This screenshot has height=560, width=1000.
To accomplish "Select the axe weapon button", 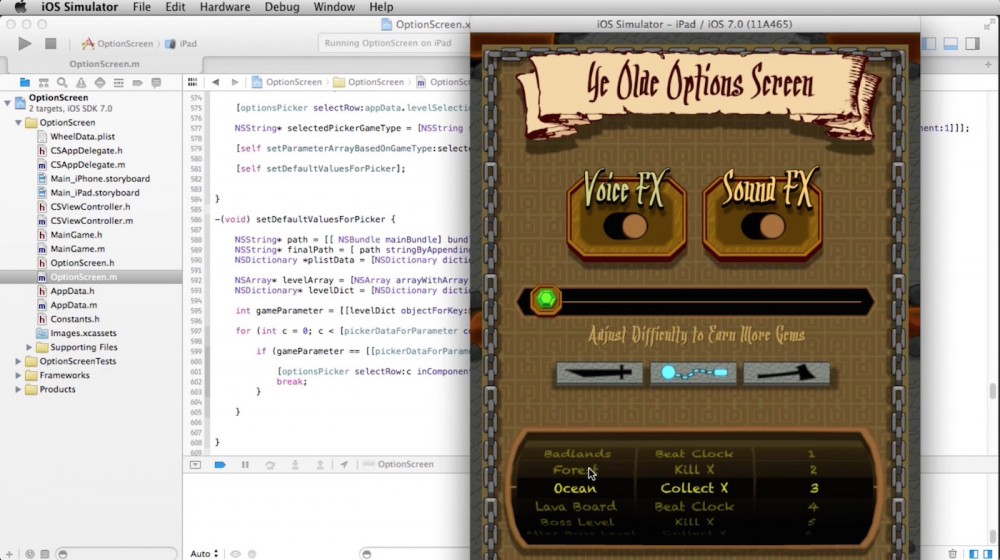I will (x=786, y=373).
